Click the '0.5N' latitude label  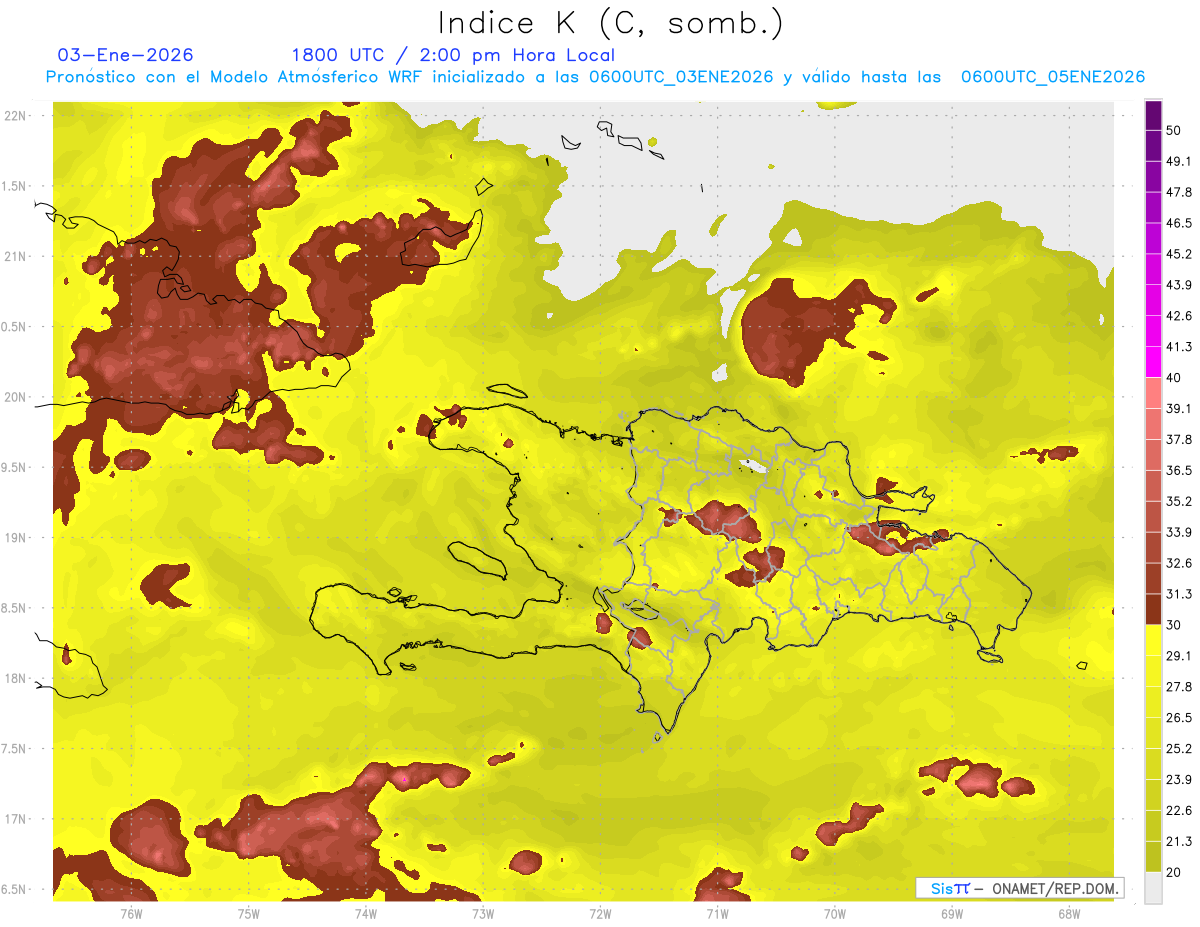click(14, 327)
